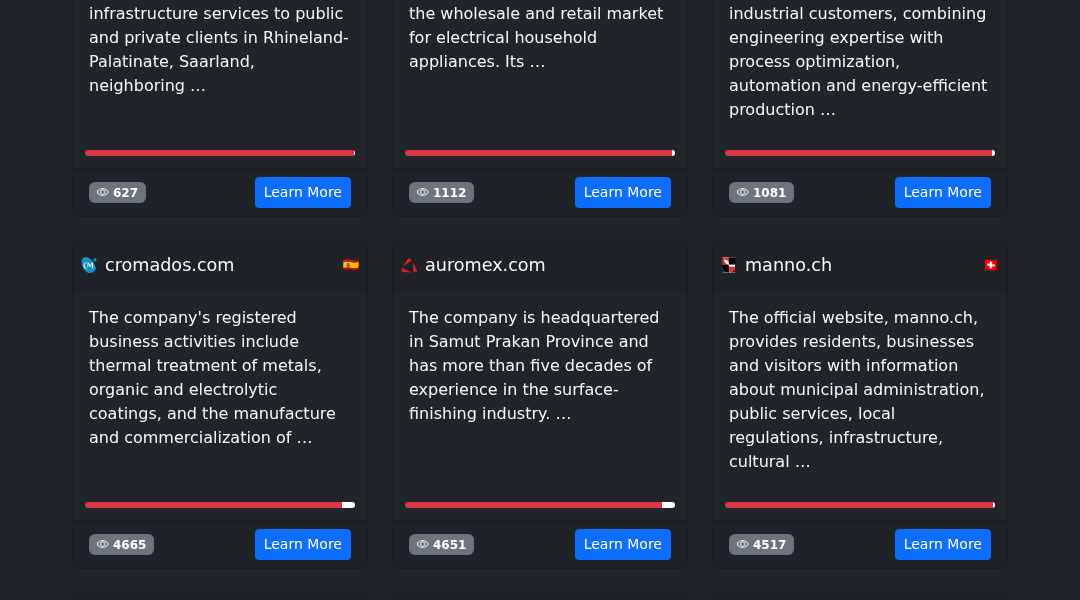
Task: Click the progress bar above the 627 badge
Action: 220,153
